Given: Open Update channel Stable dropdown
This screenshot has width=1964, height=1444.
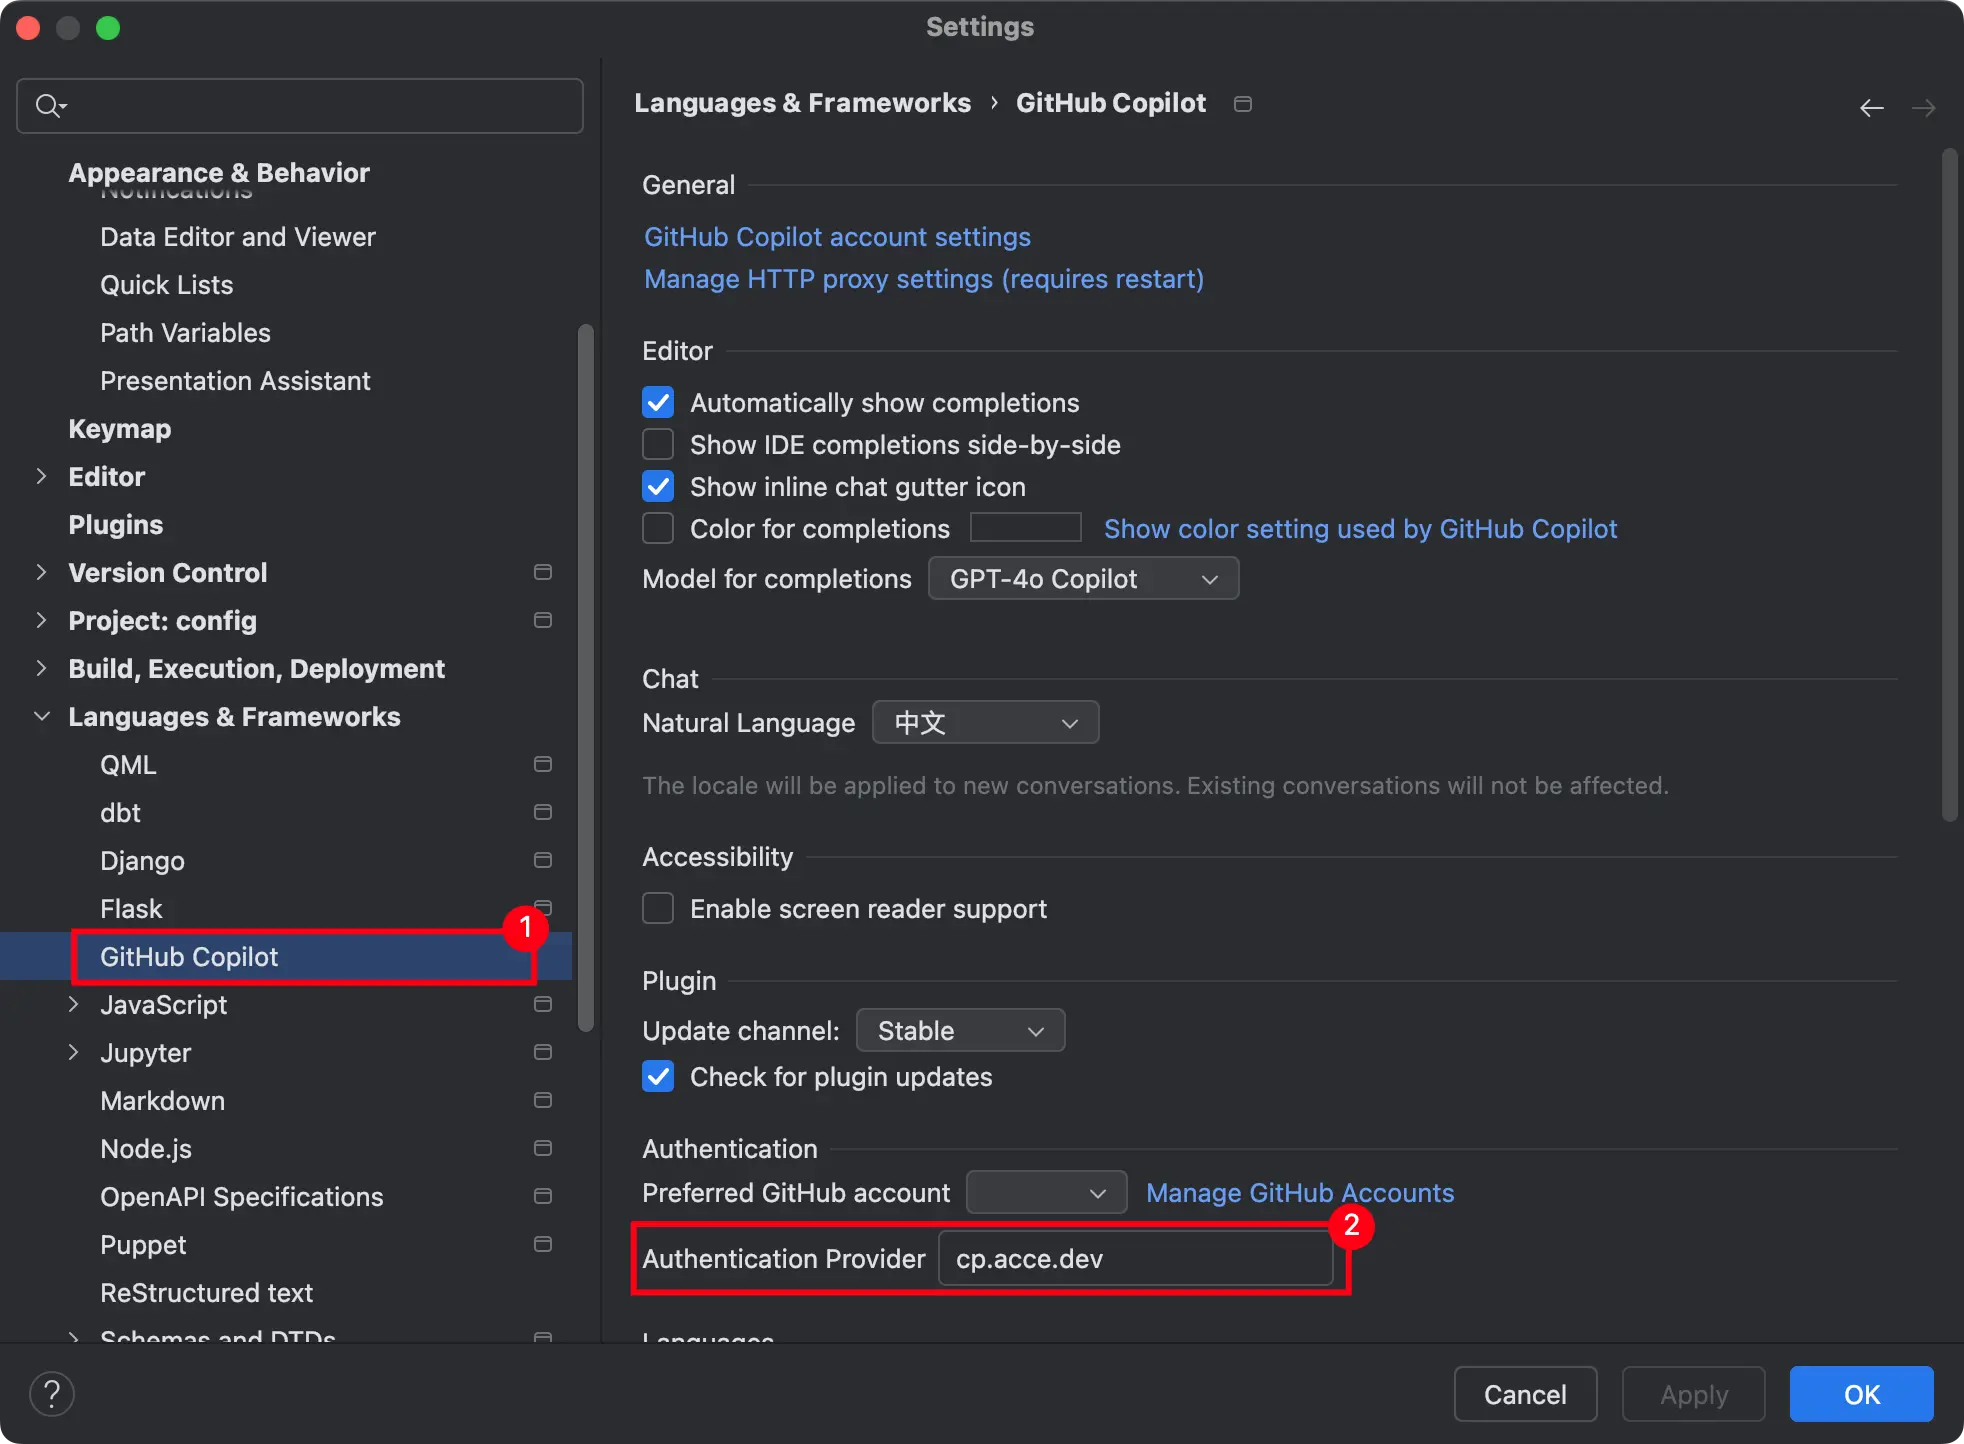Looking at the screenshot, I should click(960, 1030).
